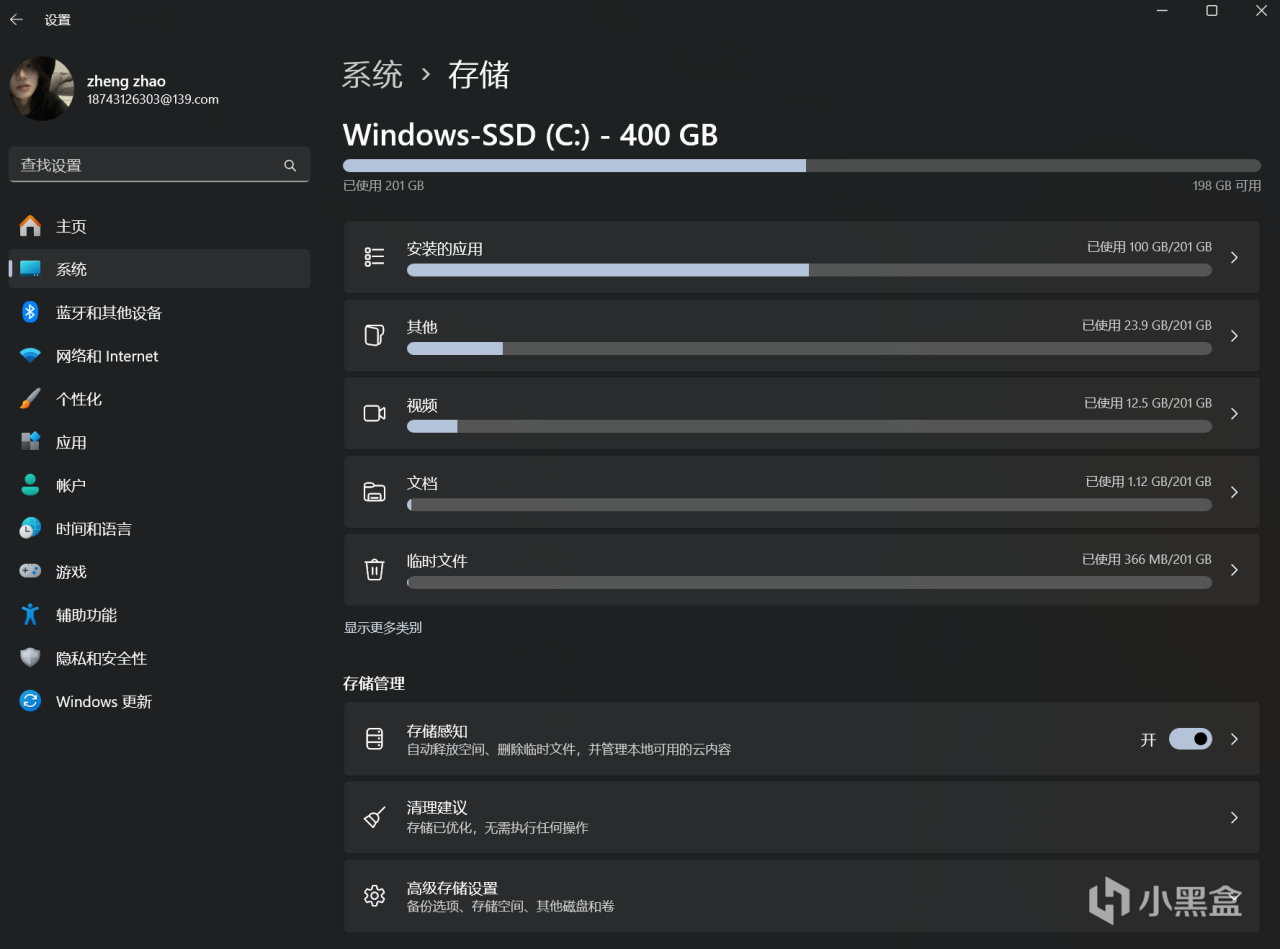This screenshot has height=949, width=1280.
Task: Click 已使用 1.12 GB/201 GB text
Action: point(1149,481)
